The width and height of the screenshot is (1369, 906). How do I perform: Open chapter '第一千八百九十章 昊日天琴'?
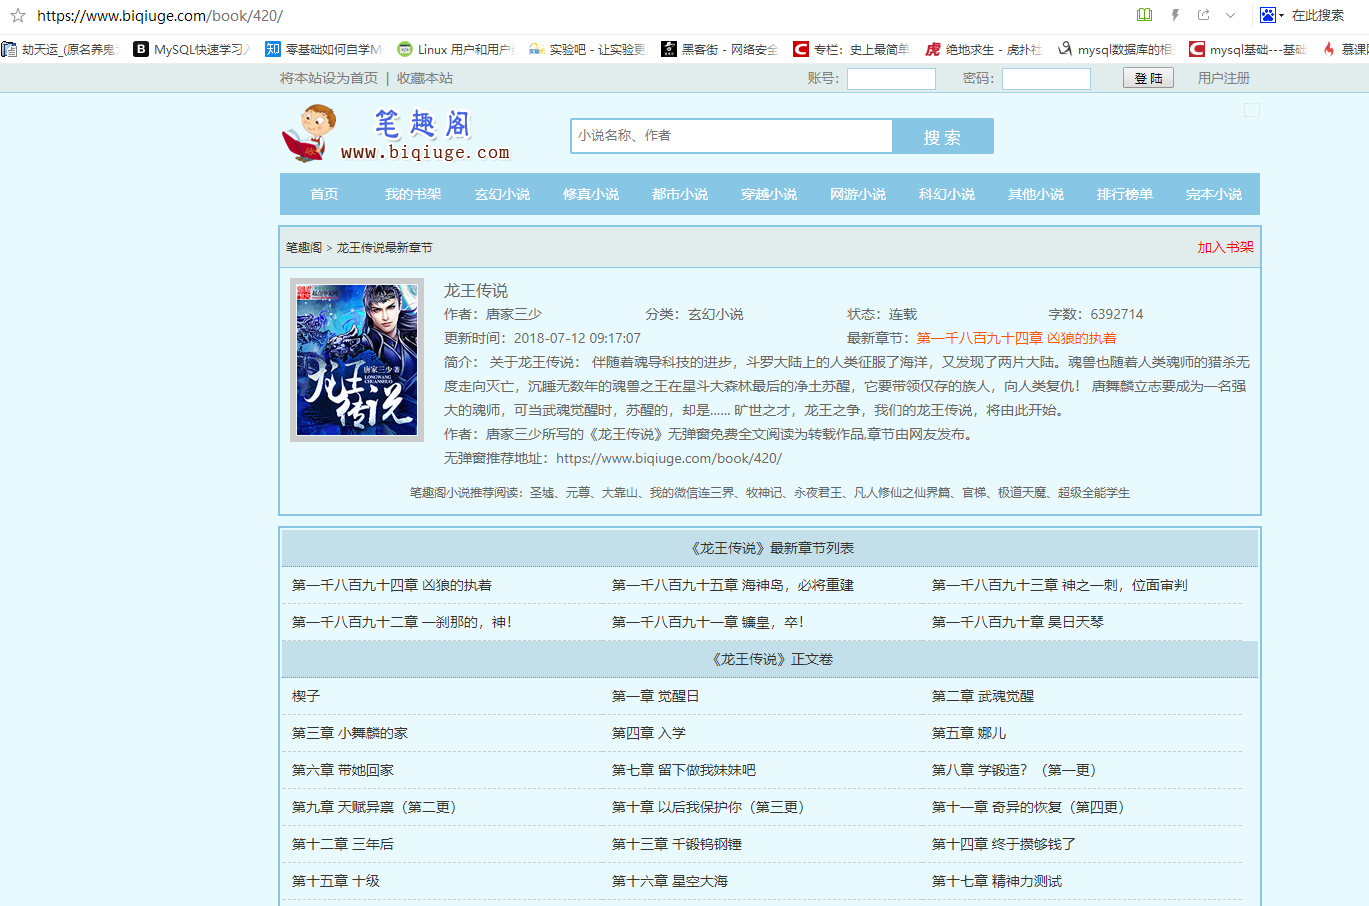pyautogui.click(x=1018, y=622)
